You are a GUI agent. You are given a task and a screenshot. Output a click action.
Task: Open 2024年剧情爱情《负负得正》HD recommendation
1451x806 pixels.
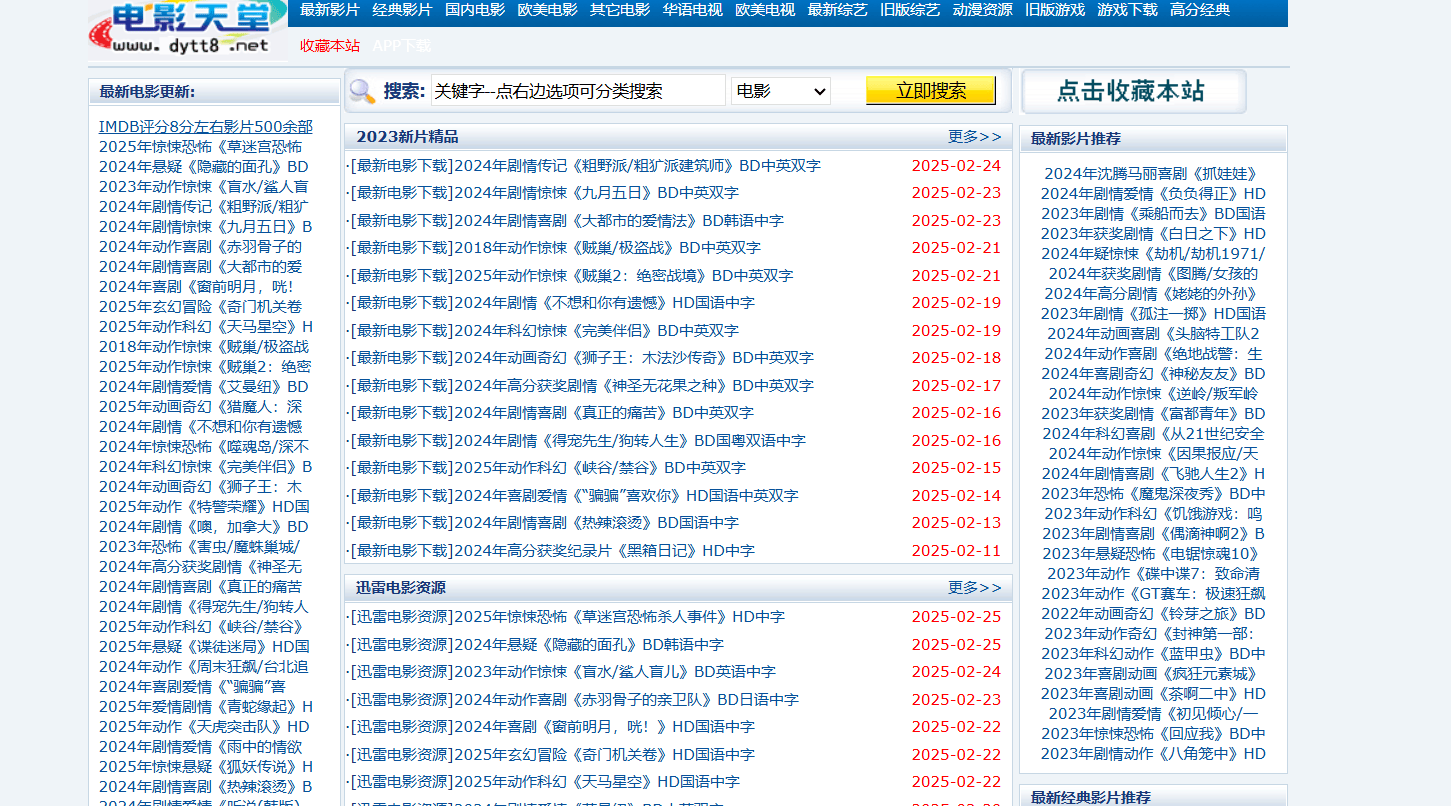click(1153, 193)
